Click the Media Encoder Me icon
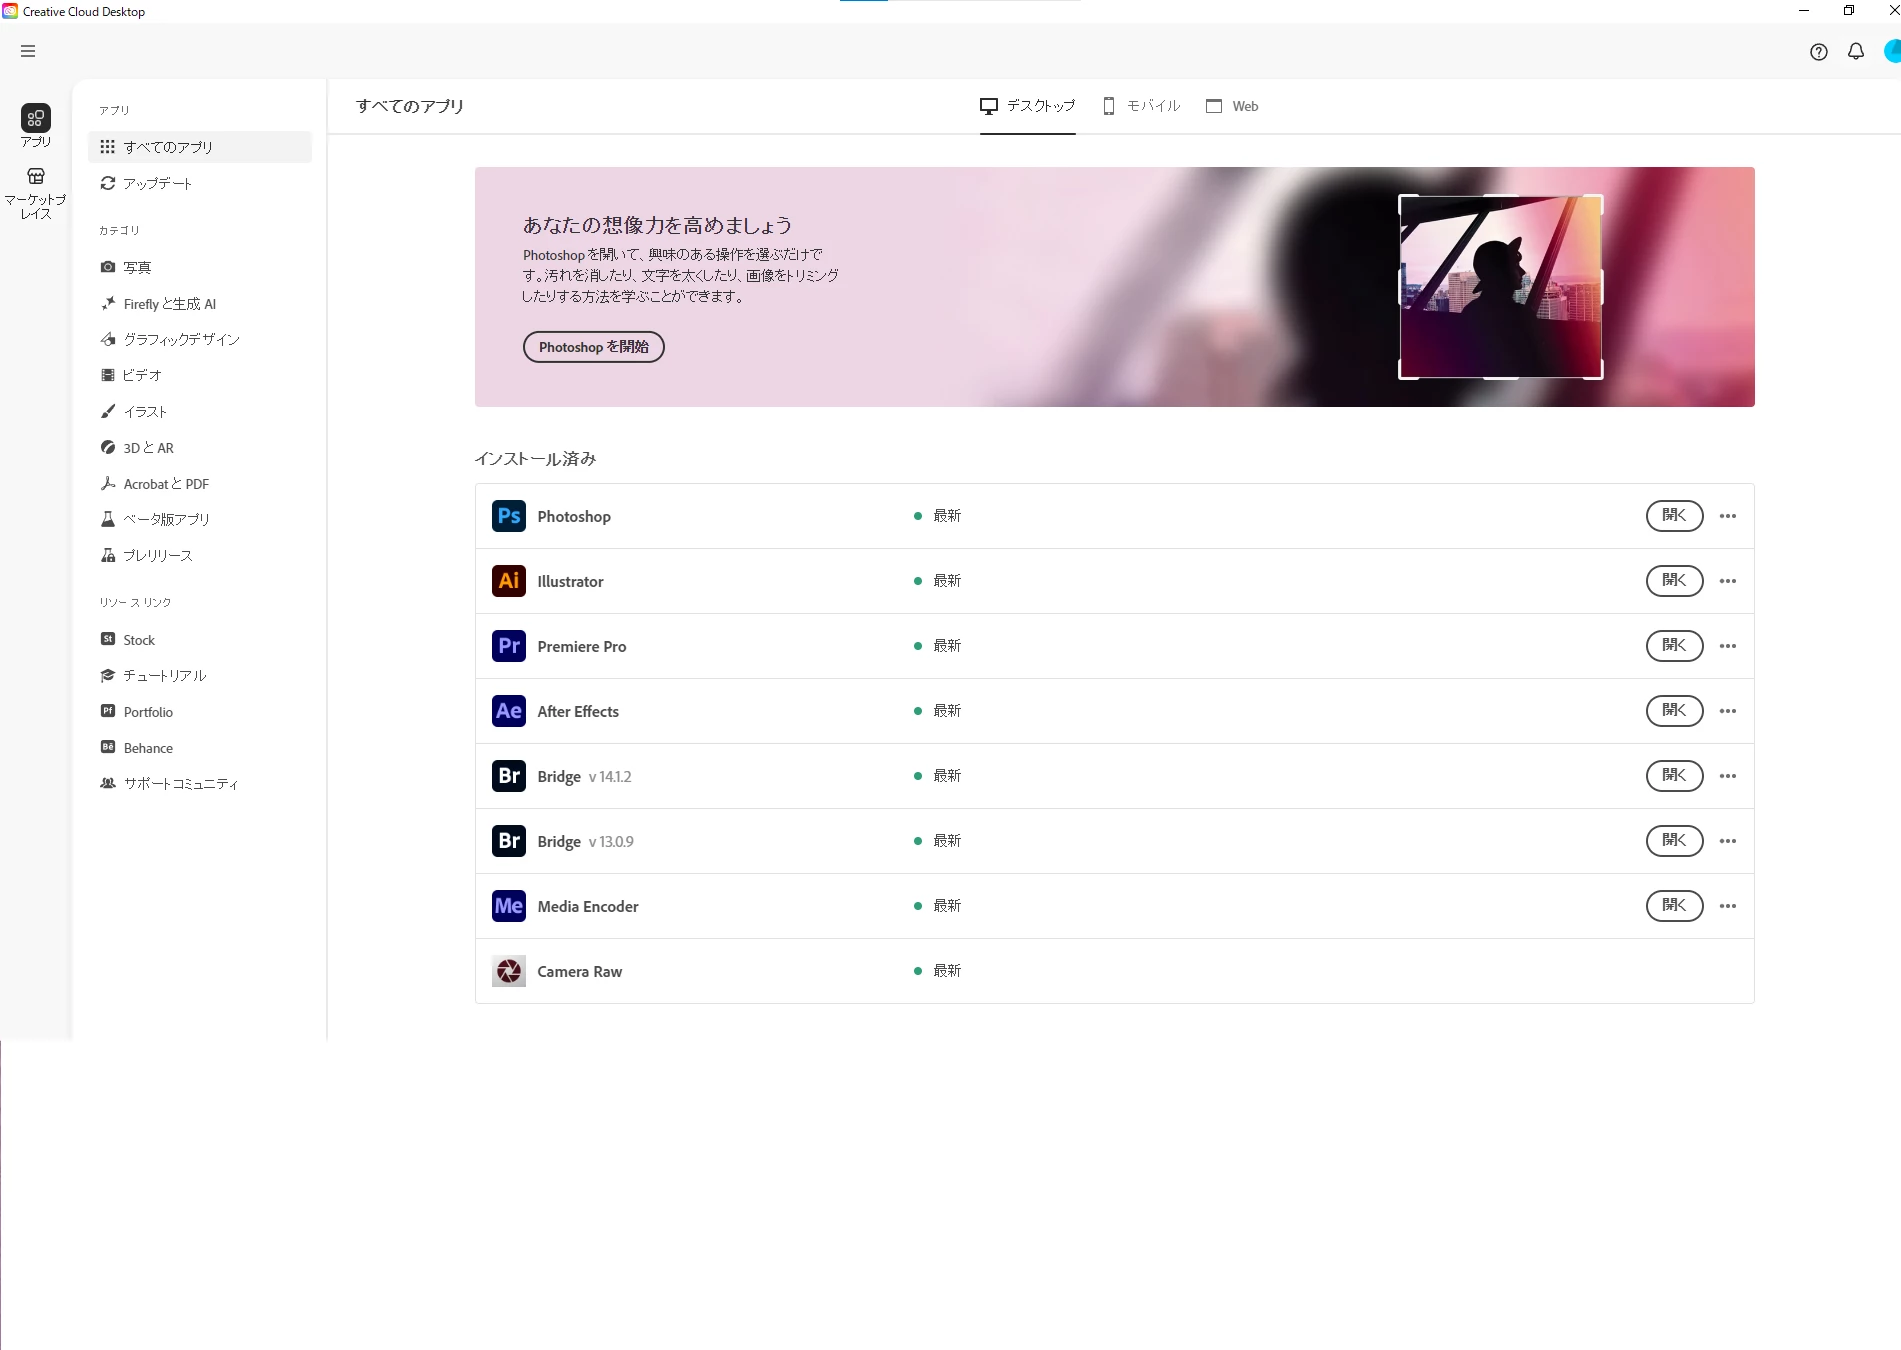The image size is (1901, 1350). pyautogui.click(x=509, y=906)
